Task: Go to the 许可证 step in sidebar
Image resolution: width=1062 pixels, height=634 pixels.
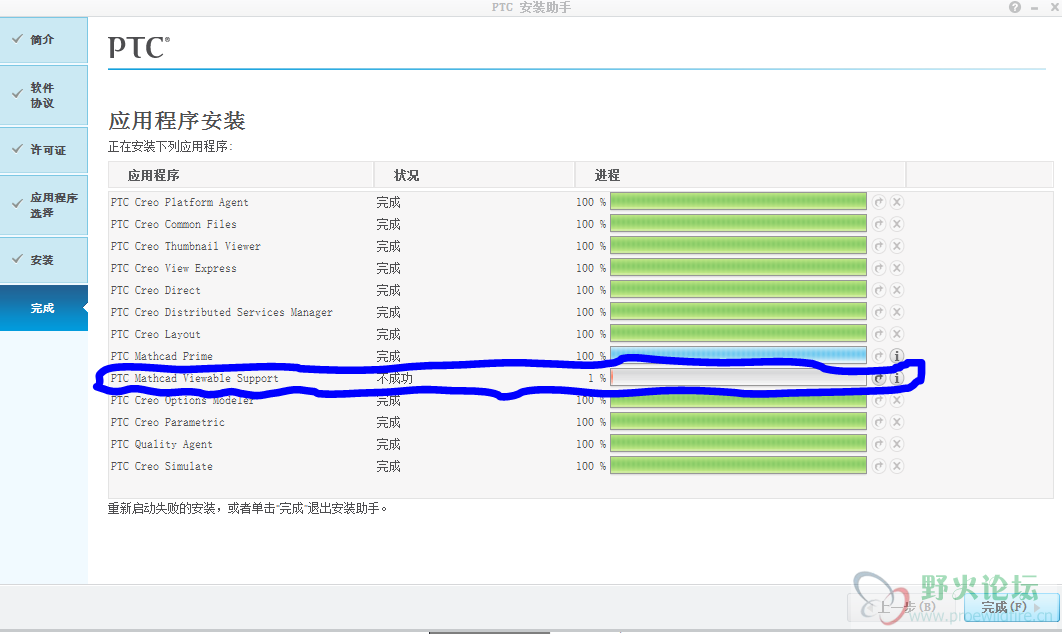Action: (x=43, y=150)
